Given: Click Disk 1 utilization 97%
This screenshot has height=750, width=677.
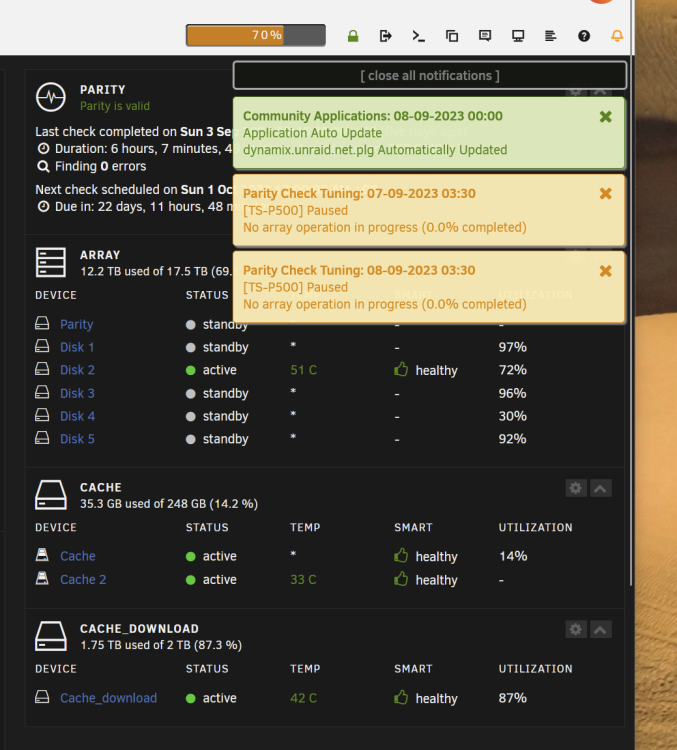Looking at the screenshot, I should (512, 347).
